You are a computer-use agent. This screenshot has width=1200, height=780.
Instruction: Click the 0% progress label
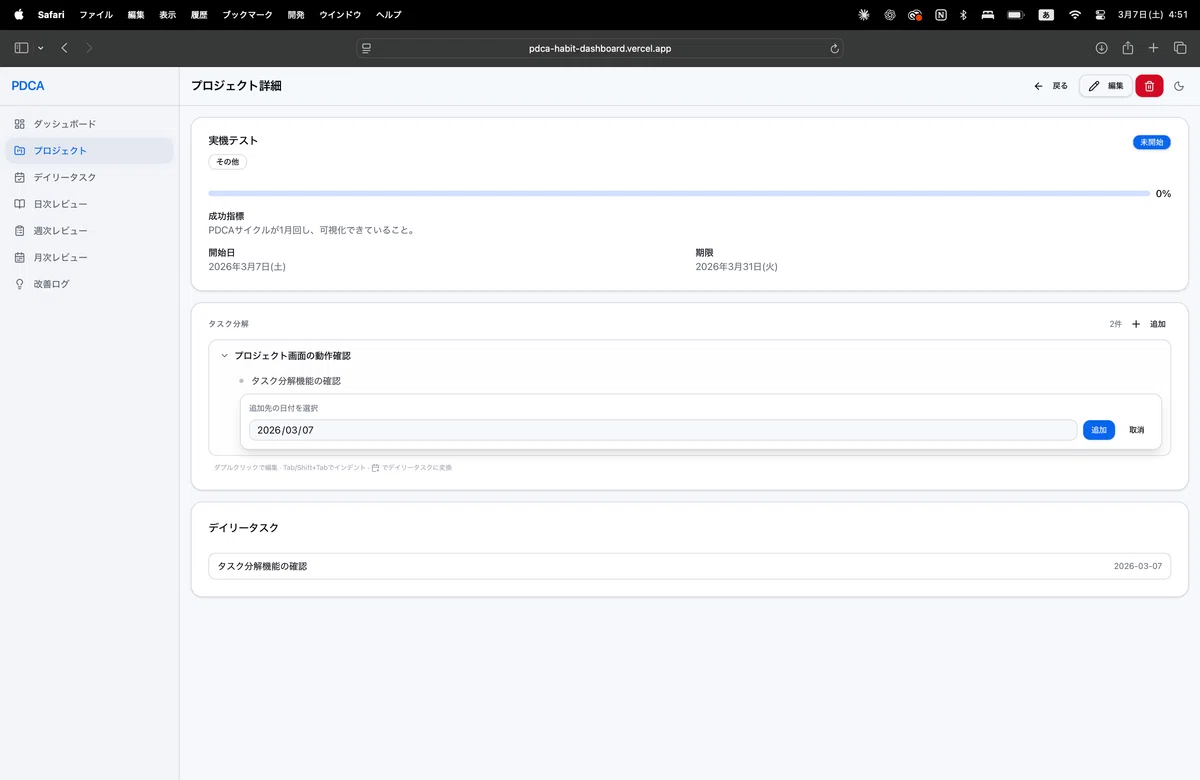pyautogui.click(x=1163, y=194)
